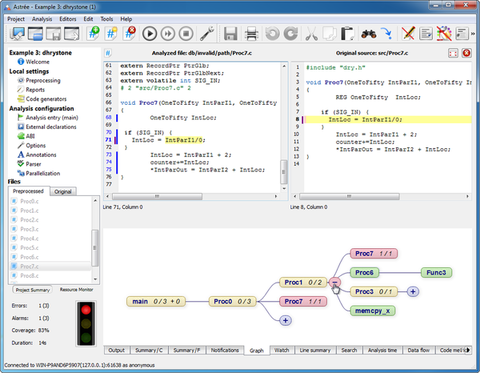The width and height of the screenshot is (480, 373).
Task: Click the scissors cut icon
Action: pos(311,34)
